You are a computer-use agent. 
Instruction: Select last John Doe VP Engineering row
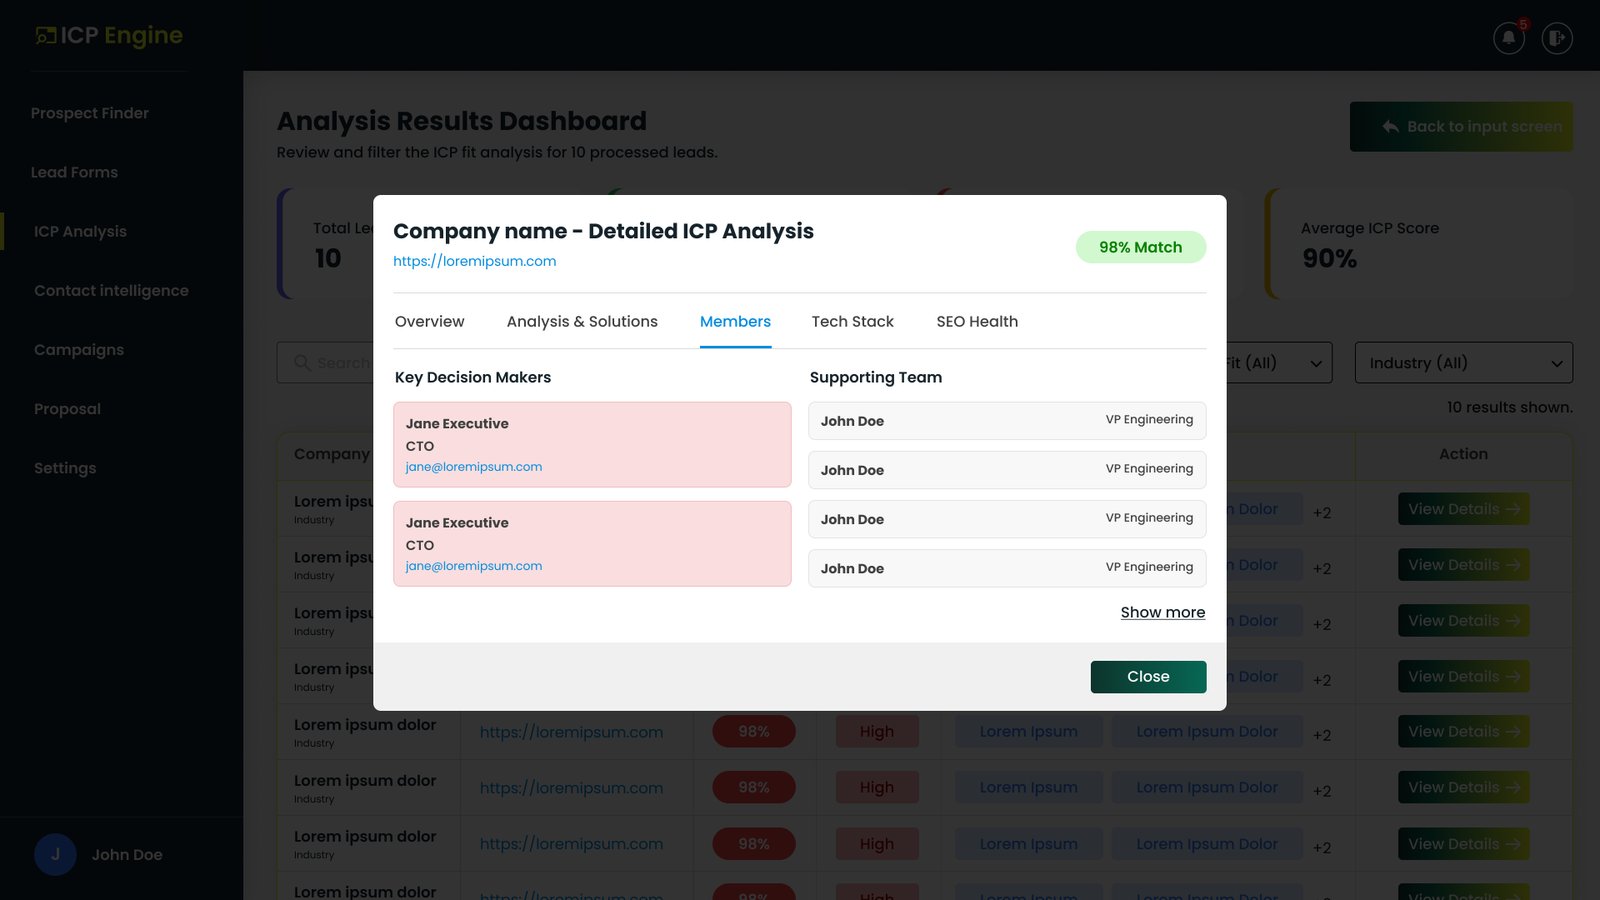point(1007,568)
